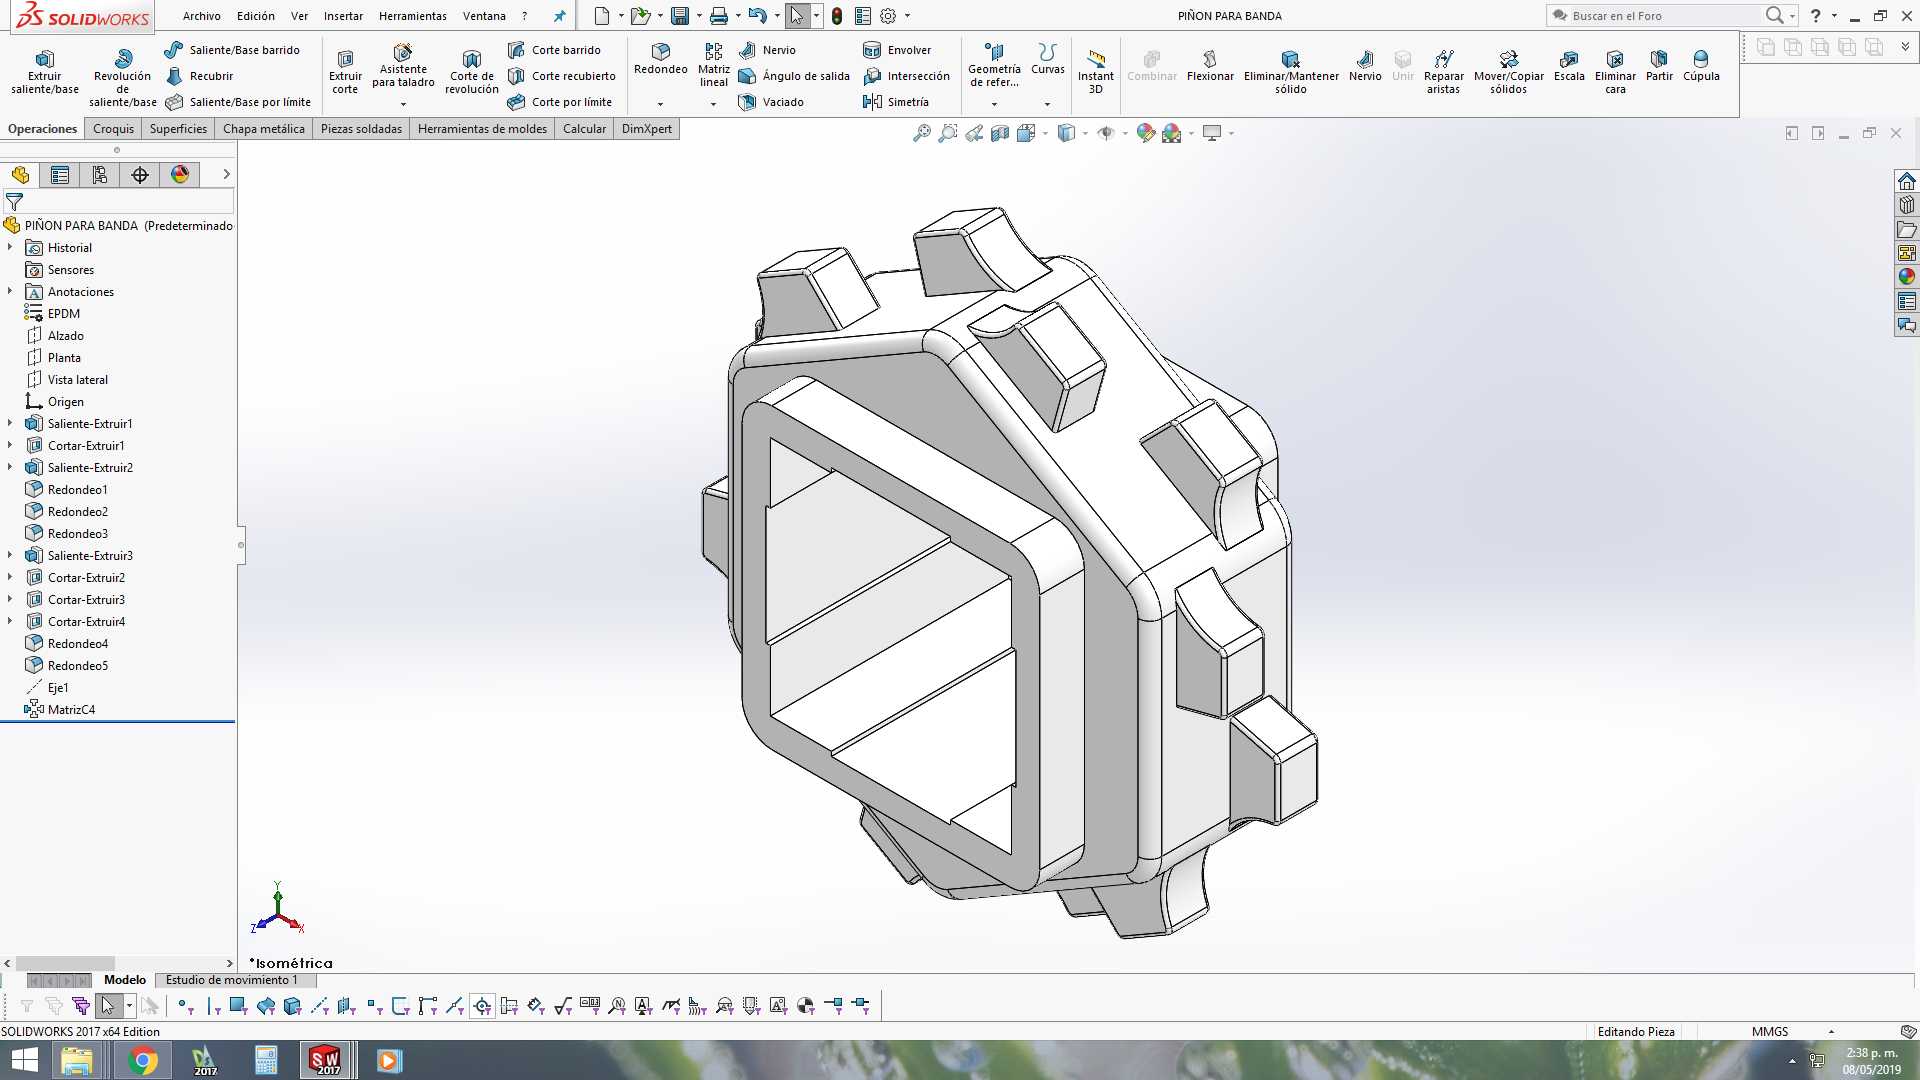
Task: Open the DisplayManager appearance tab
Action: tap(180, 175)
